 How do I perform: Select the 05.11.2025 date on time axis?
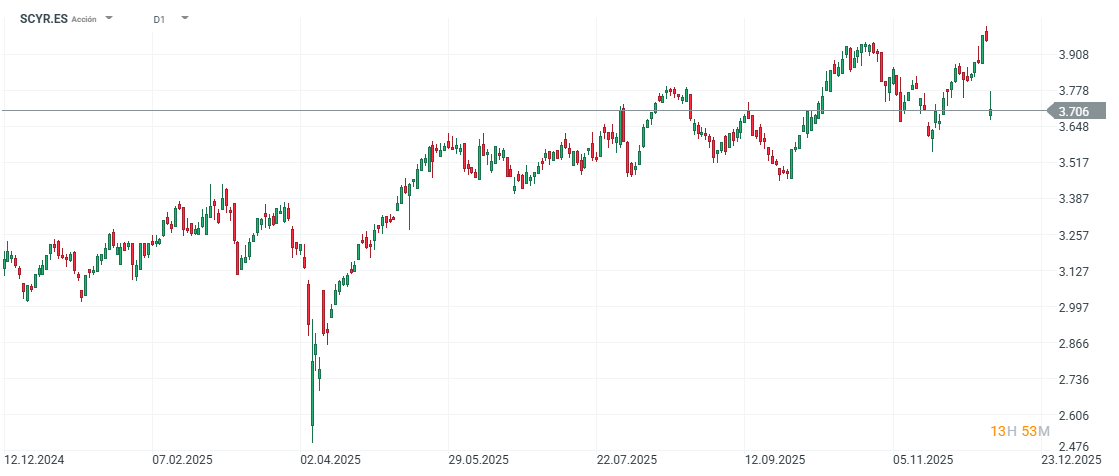[922, 460]
